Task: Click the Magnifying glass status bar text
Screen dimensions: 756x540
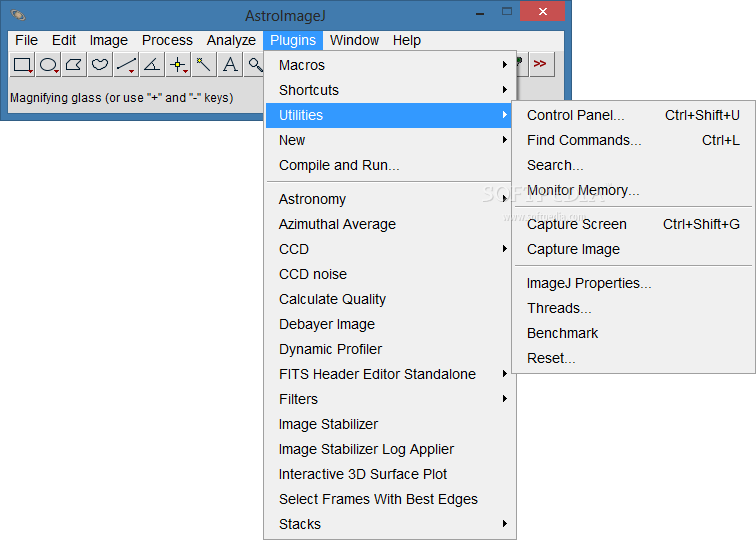Action: [122, 98]
